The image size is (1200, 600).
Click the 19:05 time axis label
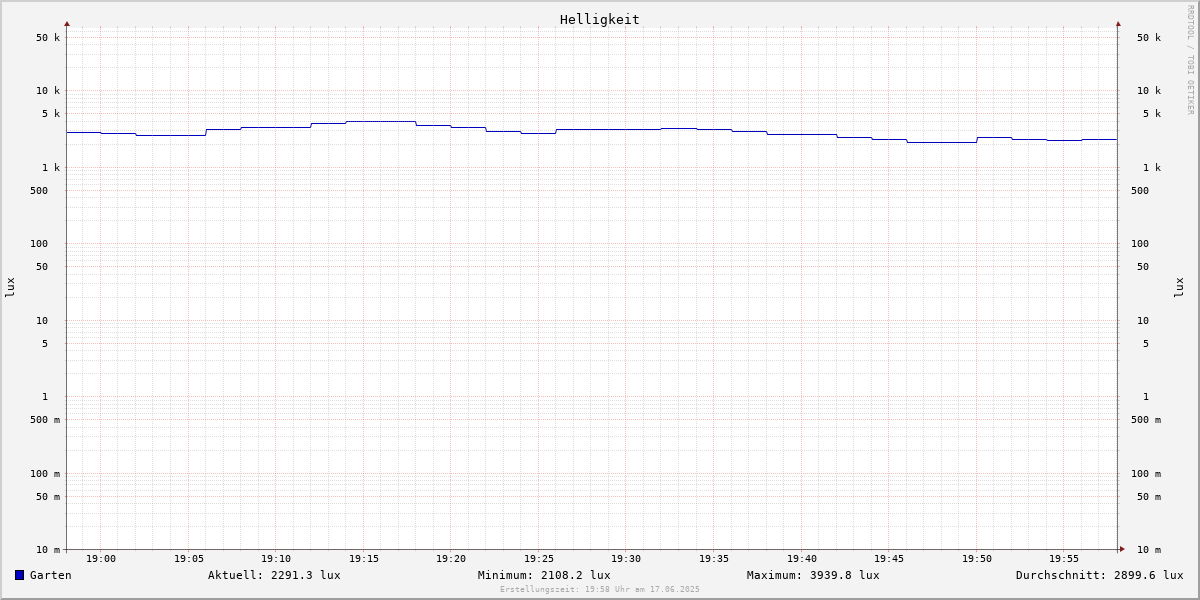tap(189, 559)
